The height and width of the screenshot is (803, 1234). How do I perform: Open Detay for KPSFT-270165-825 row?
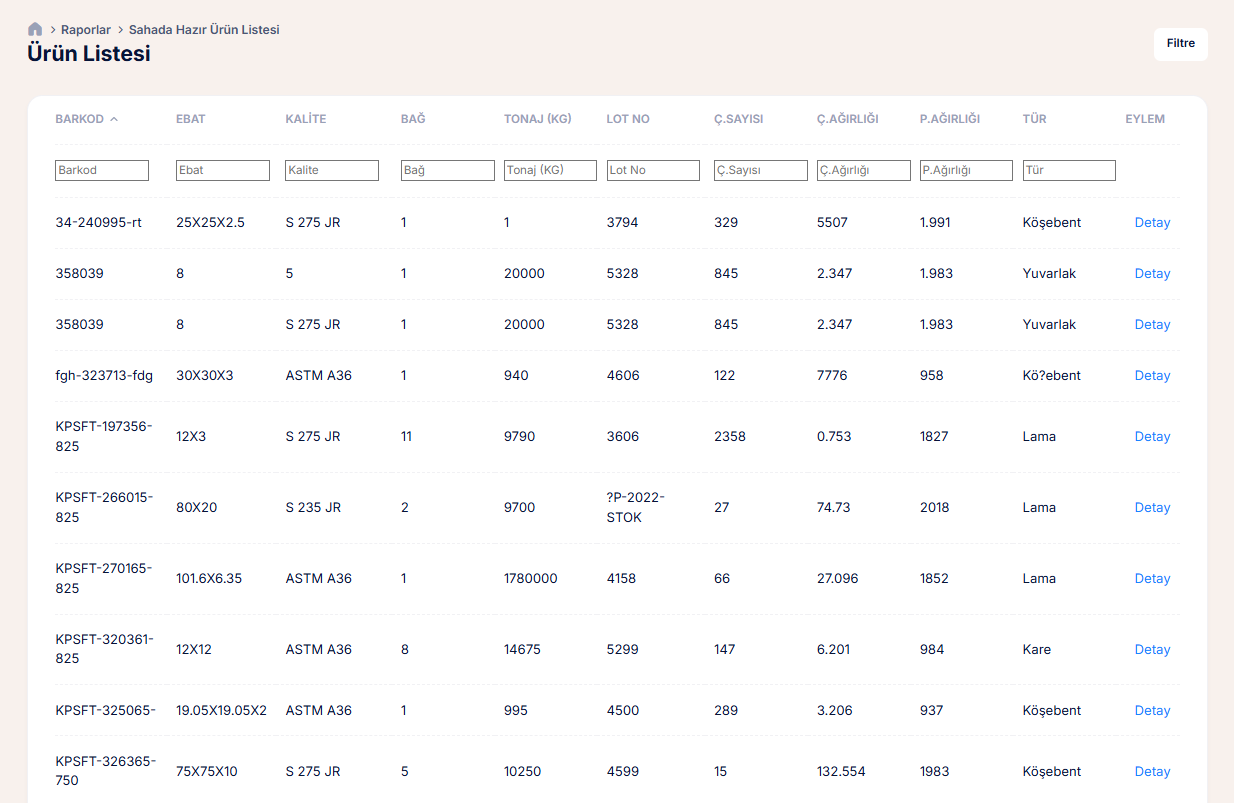coord(1152,579)
